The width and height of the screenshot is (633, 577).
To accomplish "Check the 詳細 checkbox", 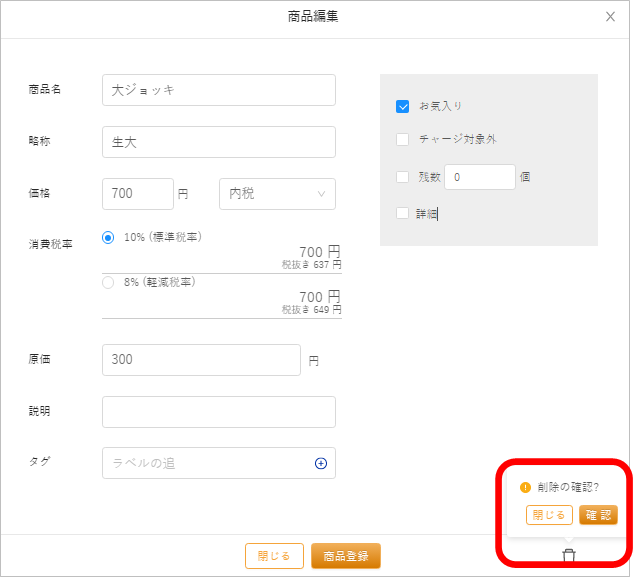I will click(x=403, y=213).
